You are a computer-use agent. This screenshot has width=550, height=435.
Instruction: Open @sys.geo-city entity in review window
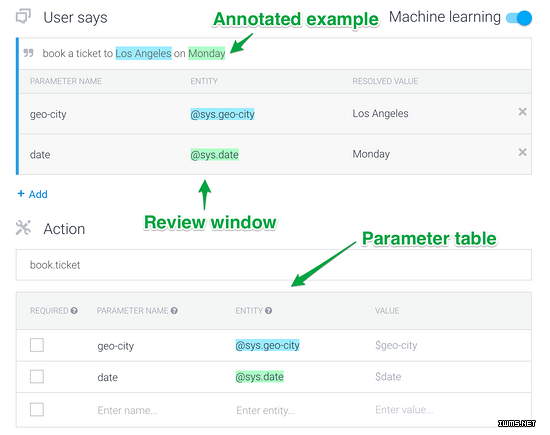tap(222, 114)
